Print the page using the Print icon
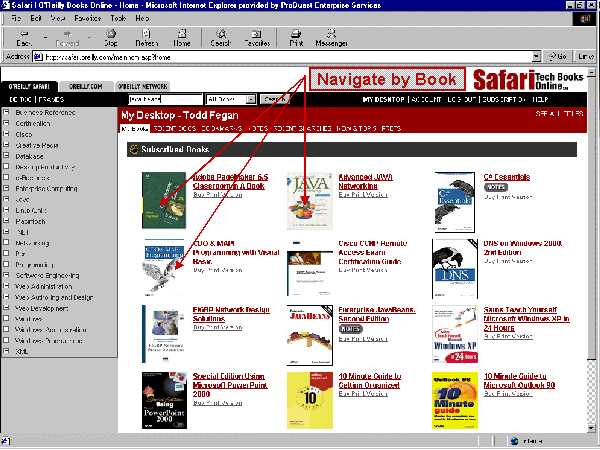Viewport: 600px width, 450px height. [x=296, y=38]
